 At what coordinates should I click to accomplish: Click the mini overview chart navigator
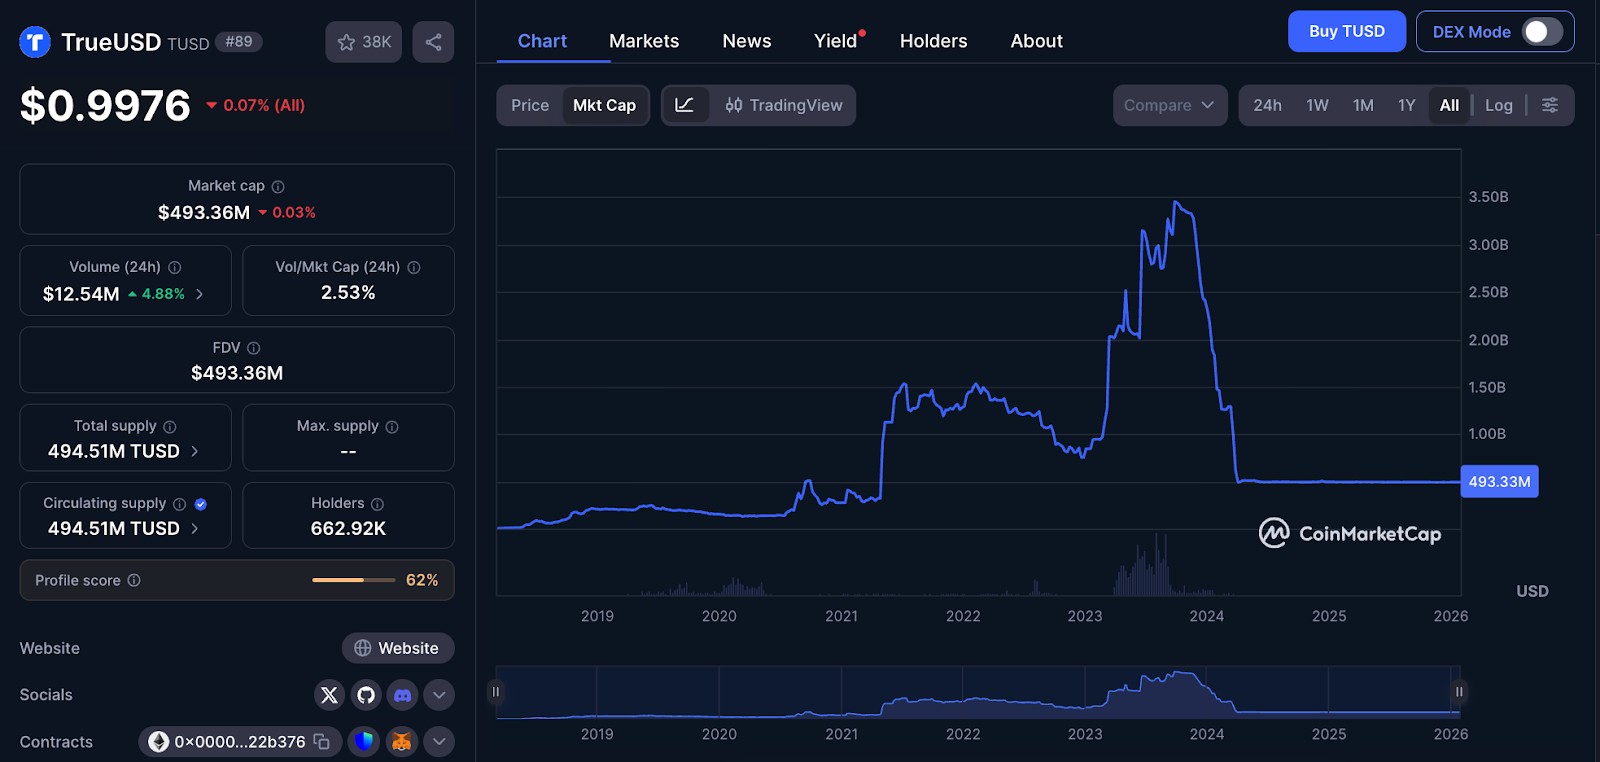978,692
